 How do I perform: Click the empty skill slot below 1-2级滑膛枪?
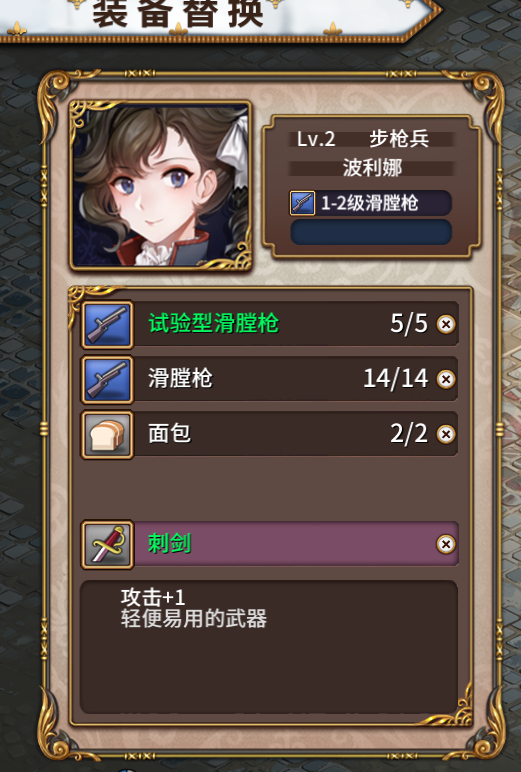[x=371, y=232]
